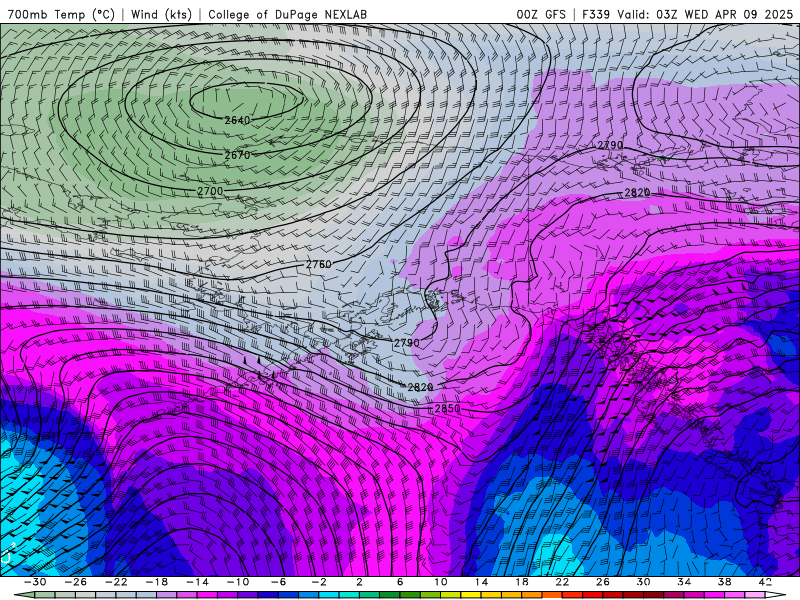The image size is (800, 600).
Task: Click the 34 value on the temperature scale
Action: tap(684, 582)
